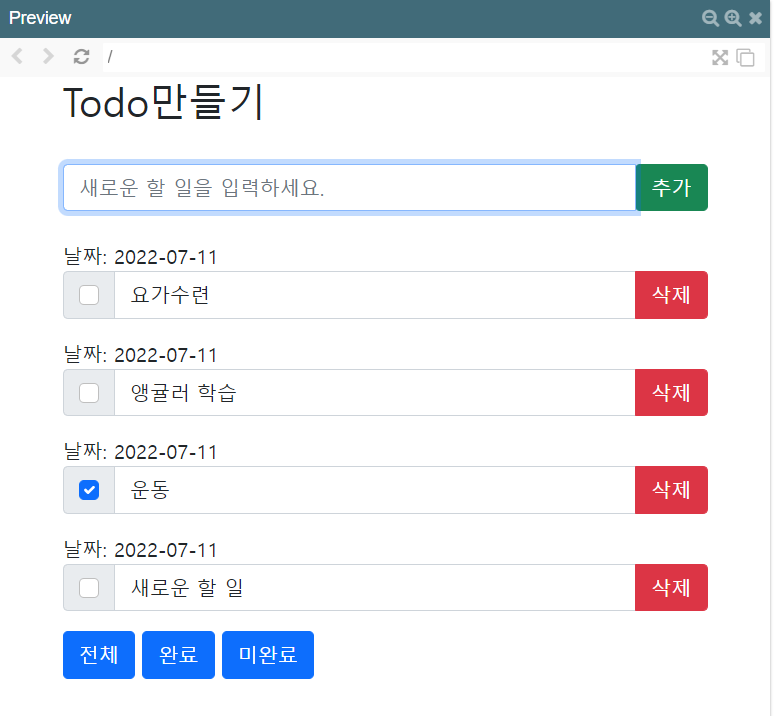Image resolution: width=775 pixels, height=716 pixels.
Task: Filter todos by 완료
Action: (x=178, y=655)
